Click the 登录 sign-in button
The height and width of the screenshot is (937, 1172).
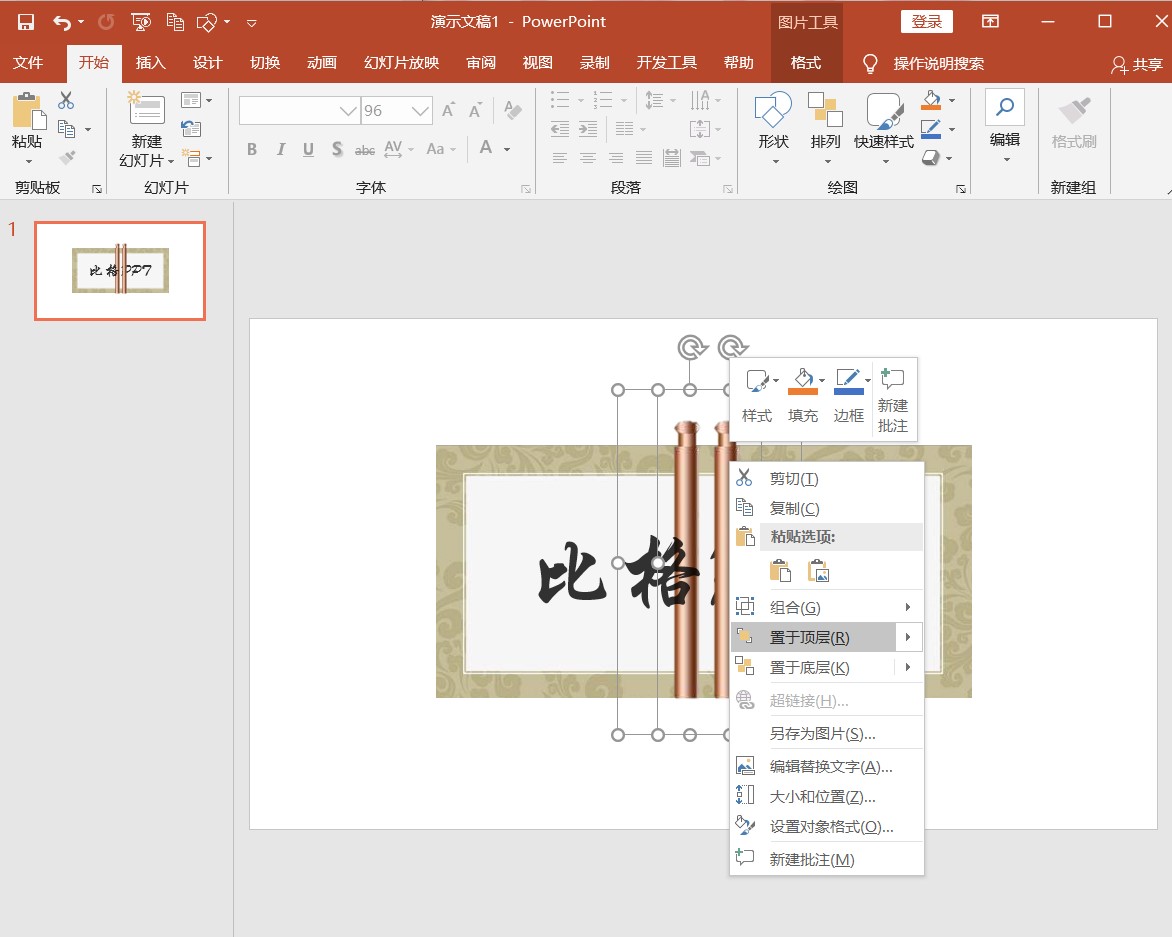tap(926, 21)
